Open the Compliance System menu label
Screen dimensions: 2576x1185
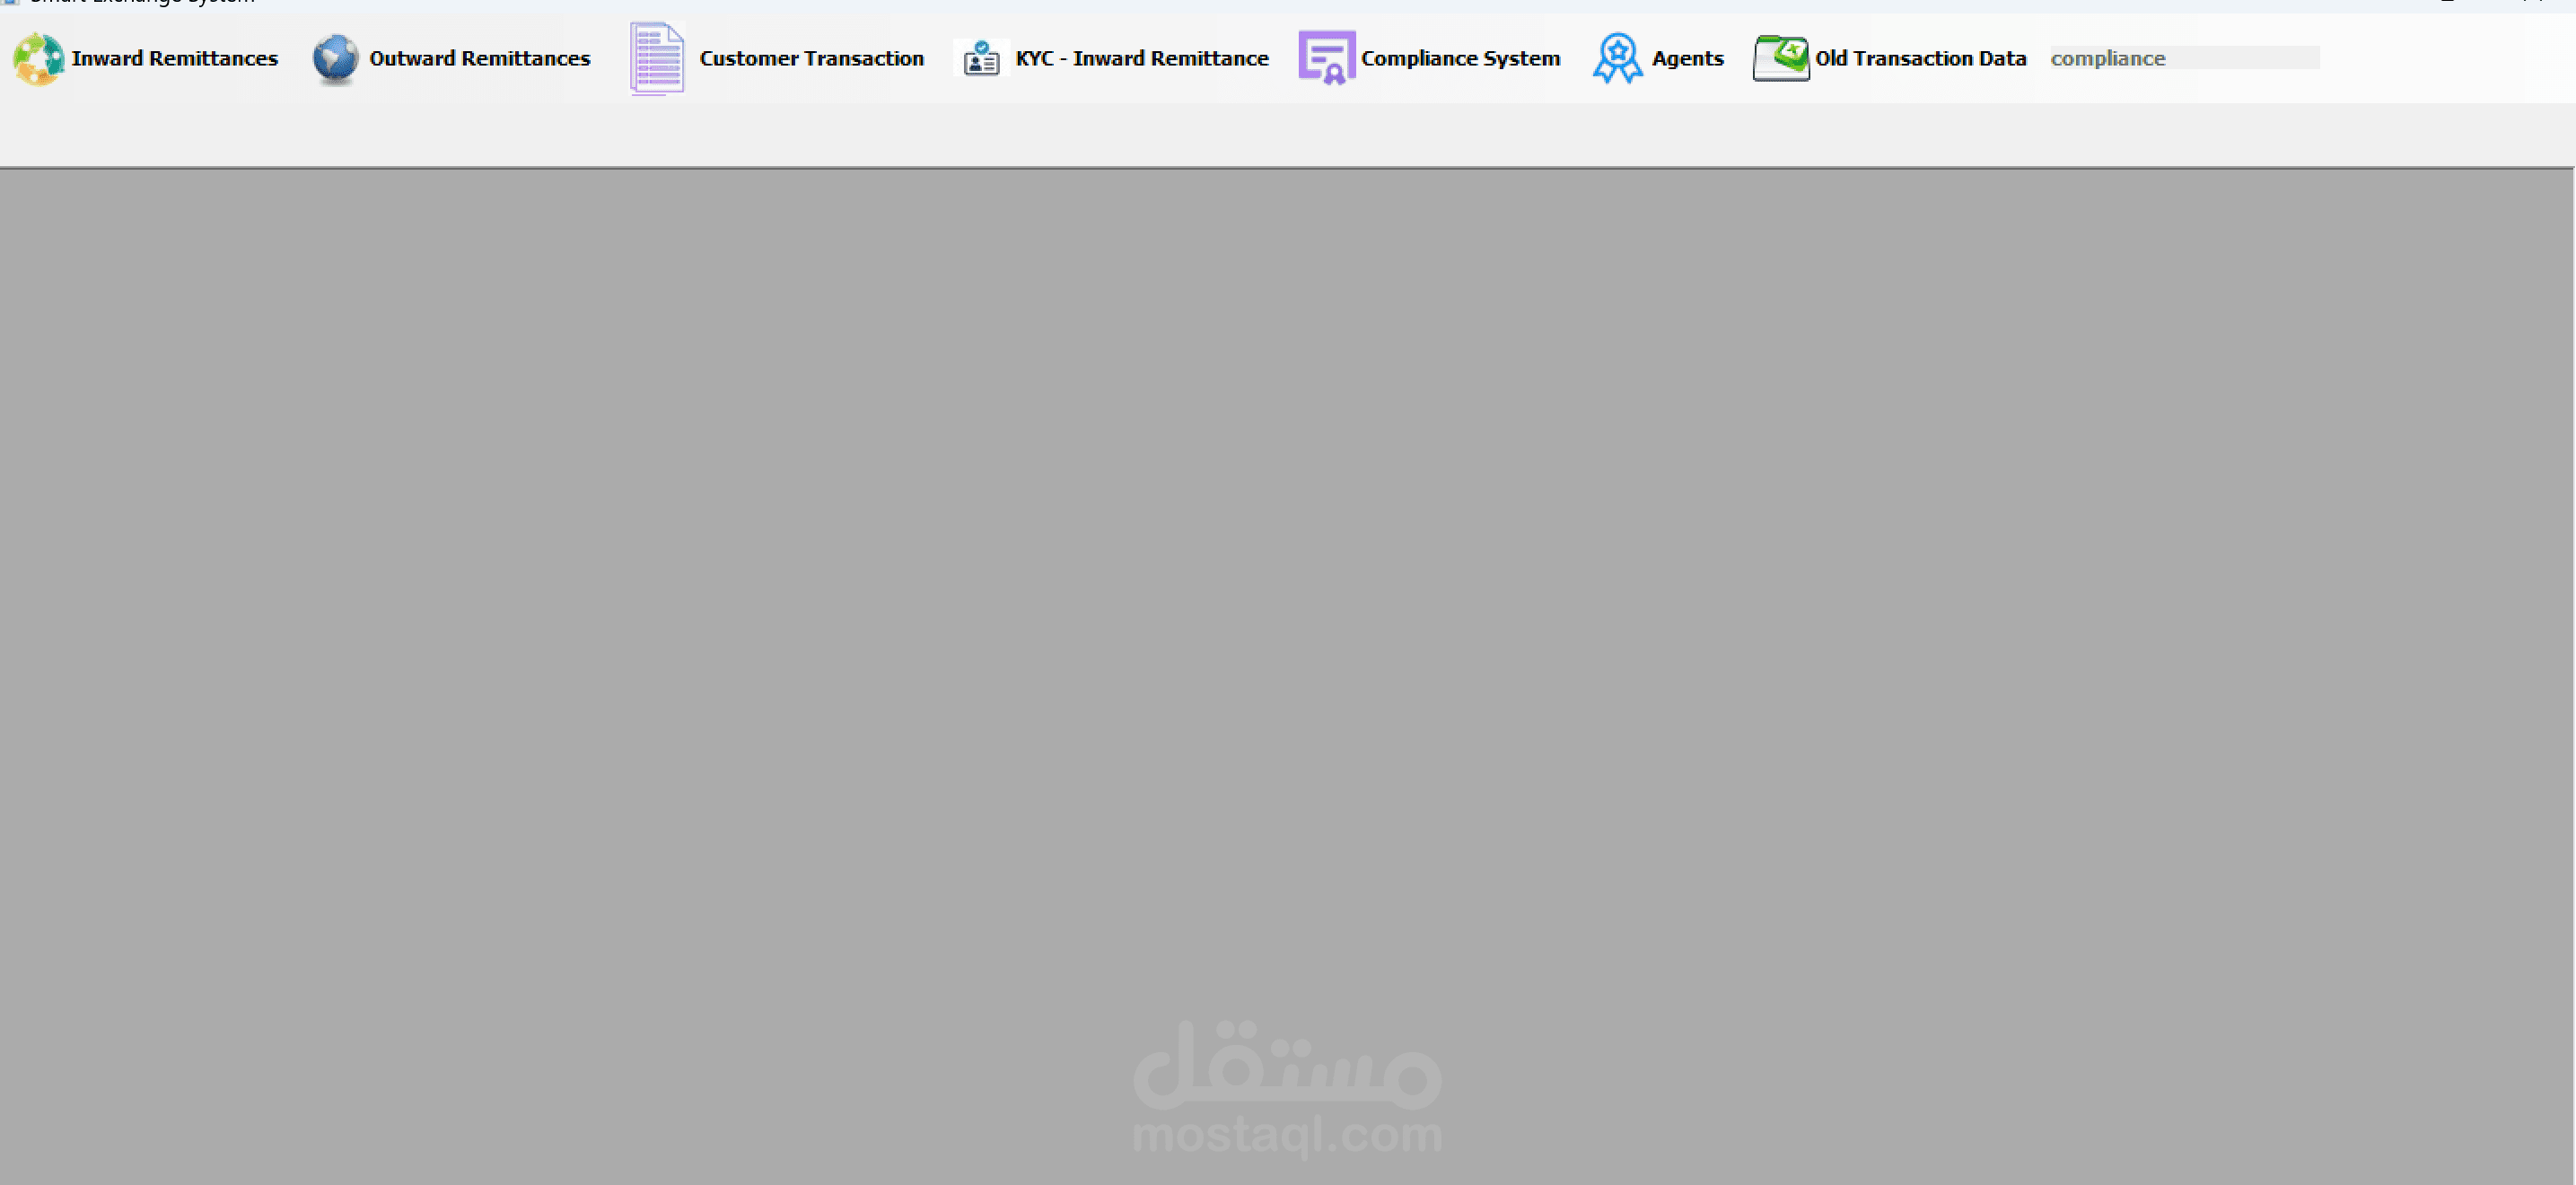[1460, 59]
